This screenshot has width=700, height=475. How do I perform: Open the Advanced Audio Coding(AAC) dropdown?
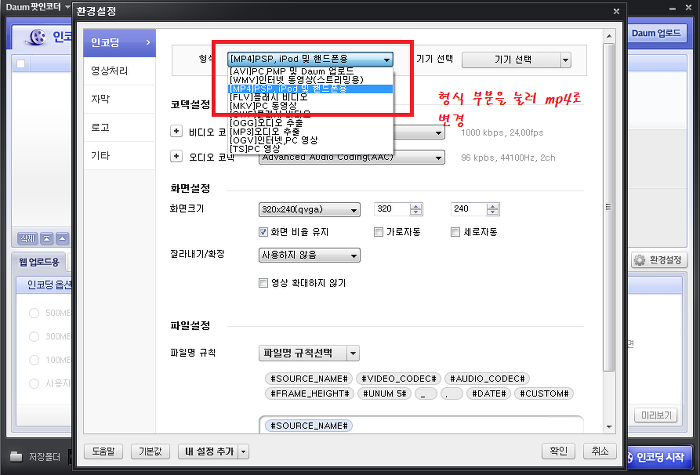point(352,158)
